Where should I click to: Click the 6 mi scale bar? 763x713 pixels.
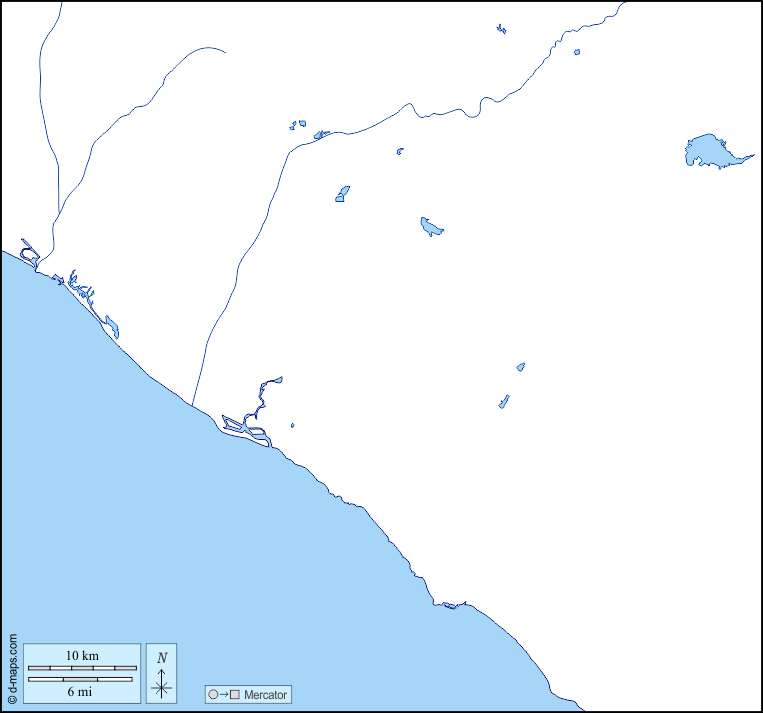coord(80,679)
